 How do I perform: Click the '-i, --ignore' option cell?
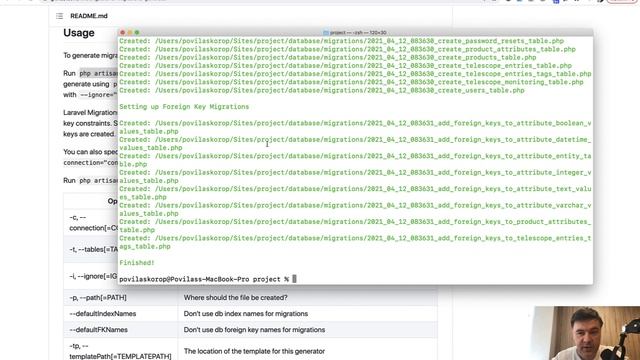91,276
